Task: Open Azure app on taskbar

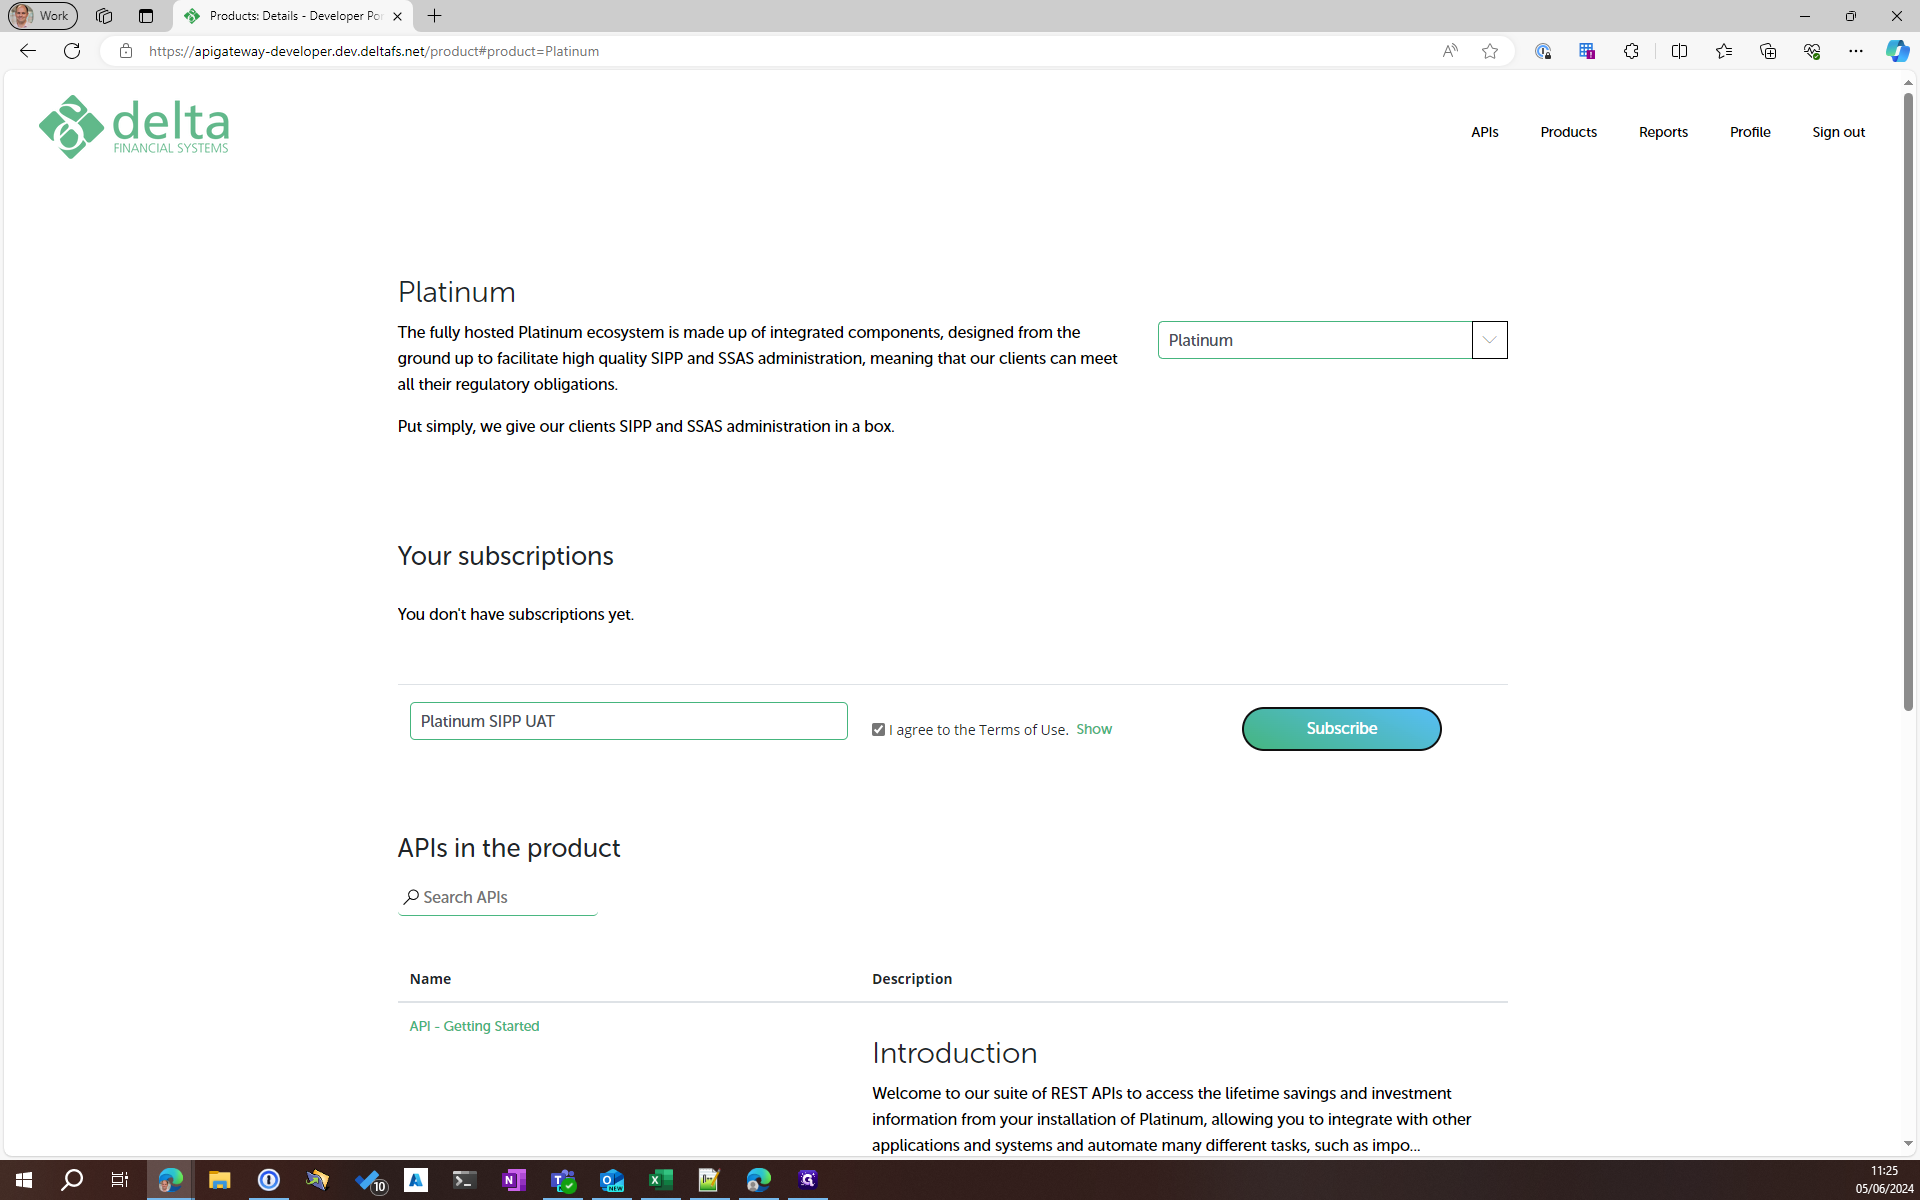Action: [416, 1180]
